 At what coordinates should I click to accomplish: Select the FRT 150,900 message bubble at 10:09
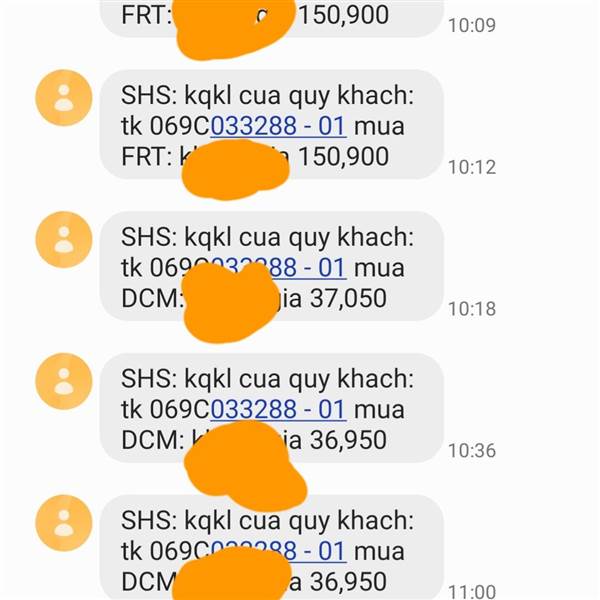pos(271,18)
